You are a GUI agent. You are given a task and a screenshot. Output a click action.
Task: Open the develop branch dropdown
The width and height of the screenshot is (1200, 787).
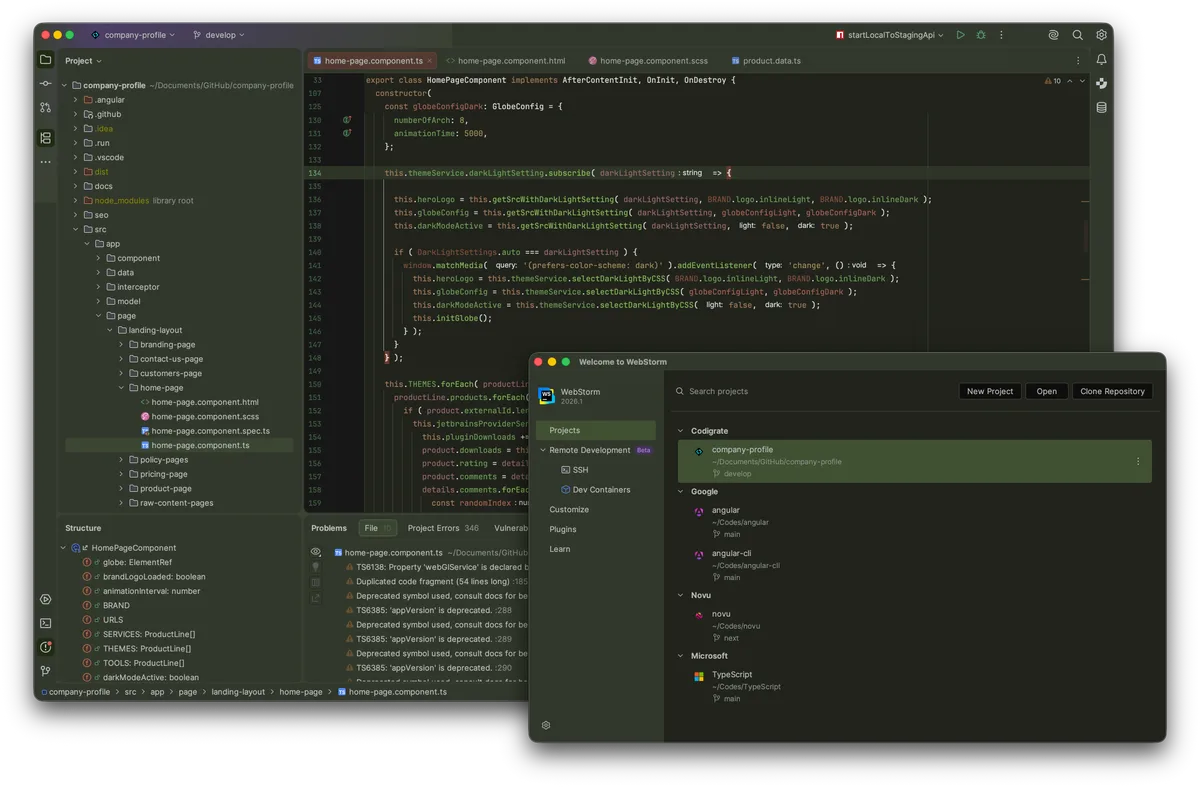click(x=218, y=35)
